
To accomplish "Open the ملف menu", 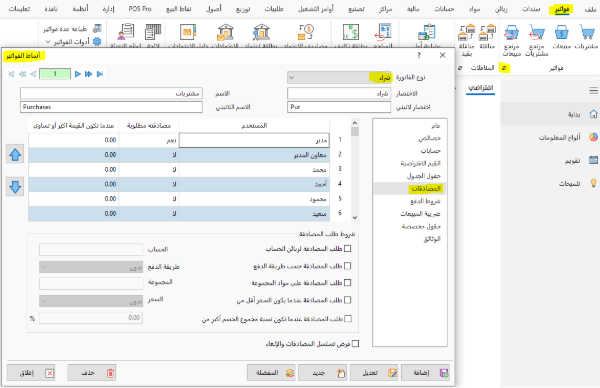I will (x=590, y=9).
